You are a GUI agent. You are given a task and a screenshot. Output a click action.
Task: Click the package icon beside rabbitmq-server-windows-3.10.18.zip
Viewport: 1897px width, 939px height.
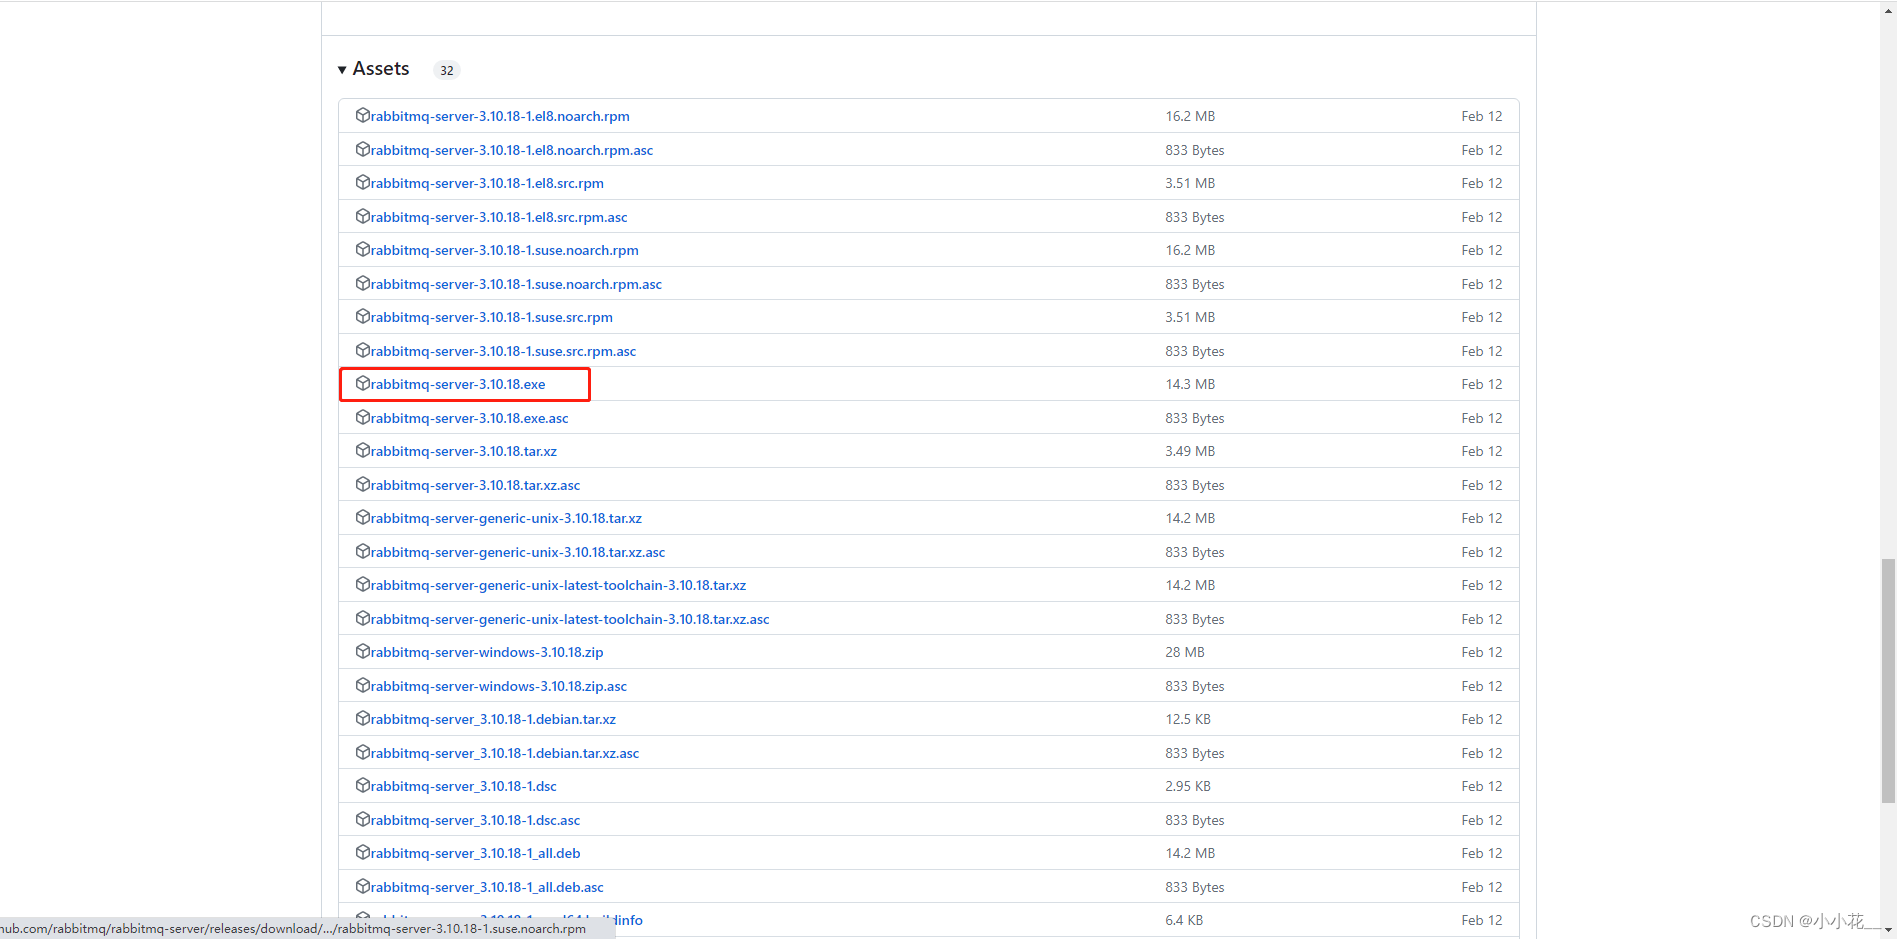(363, 652)
